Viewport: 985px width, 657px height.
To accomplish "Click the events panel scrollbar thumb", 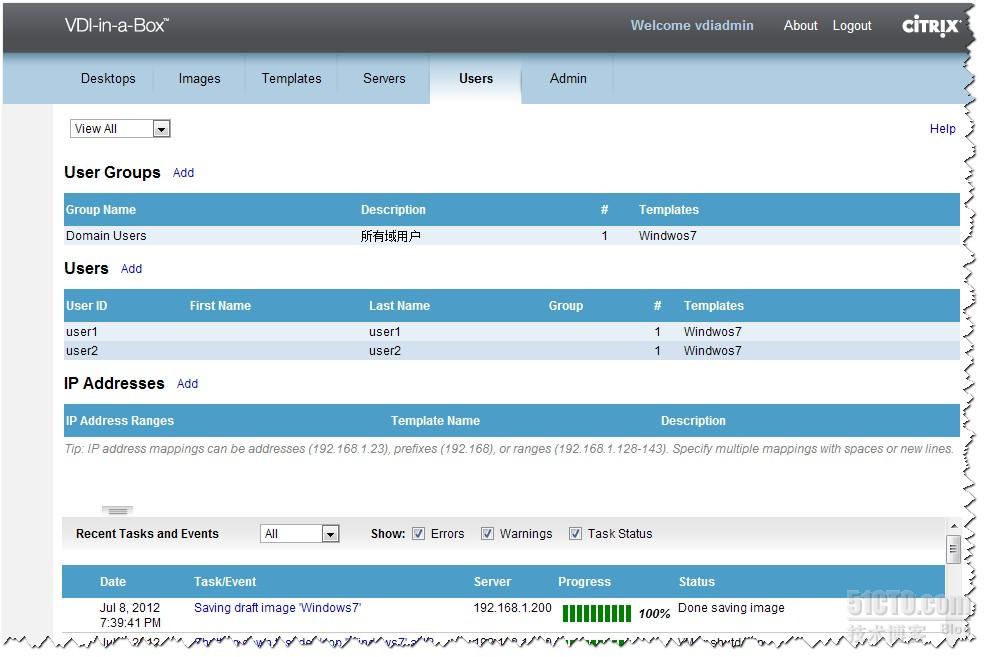I will (953, 550).
